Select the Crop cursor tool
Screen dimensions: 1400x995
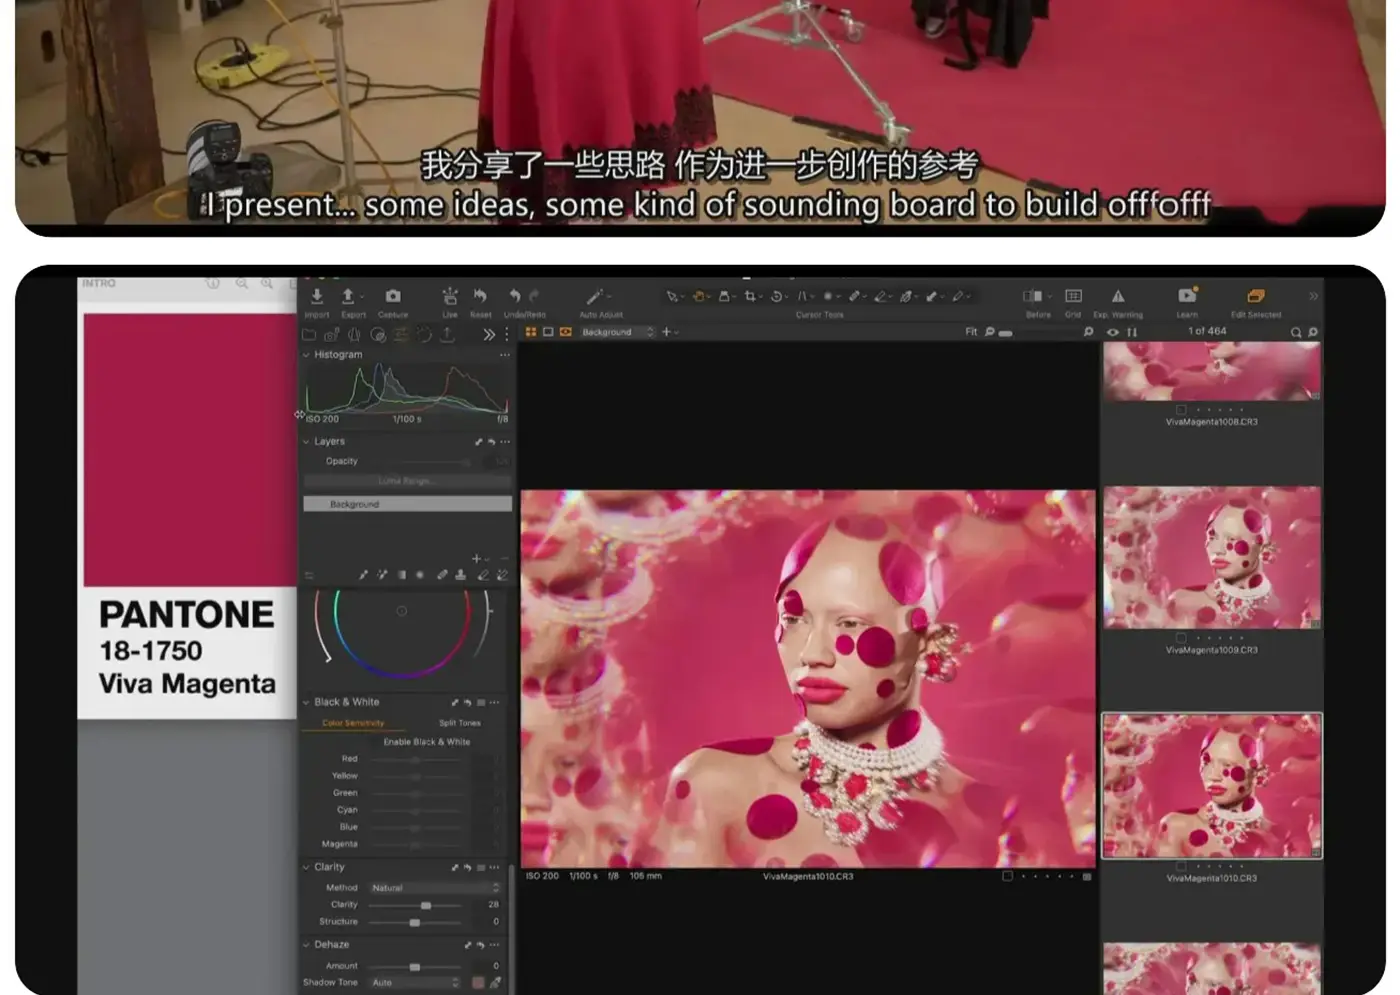(x=750, y=296)
